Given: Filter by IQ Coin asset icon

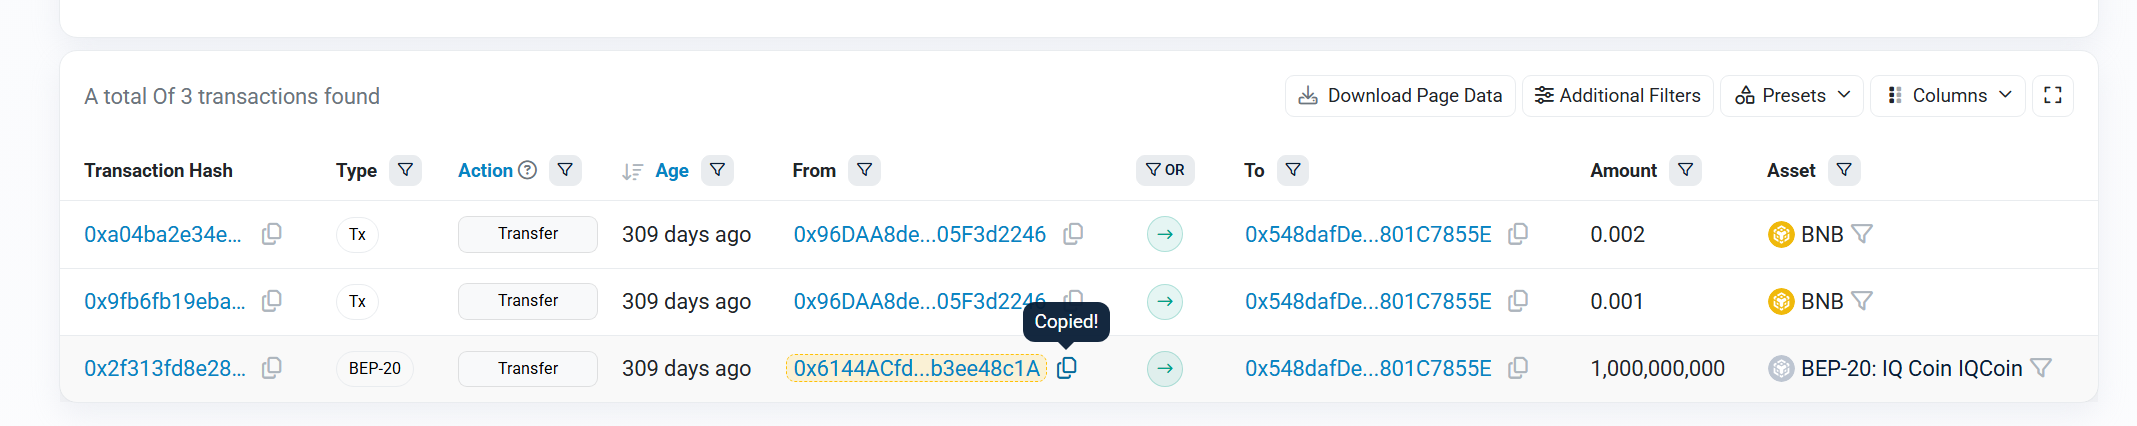Looking at the screenshot, I should pyautogui.click(x=2041, y=369).
